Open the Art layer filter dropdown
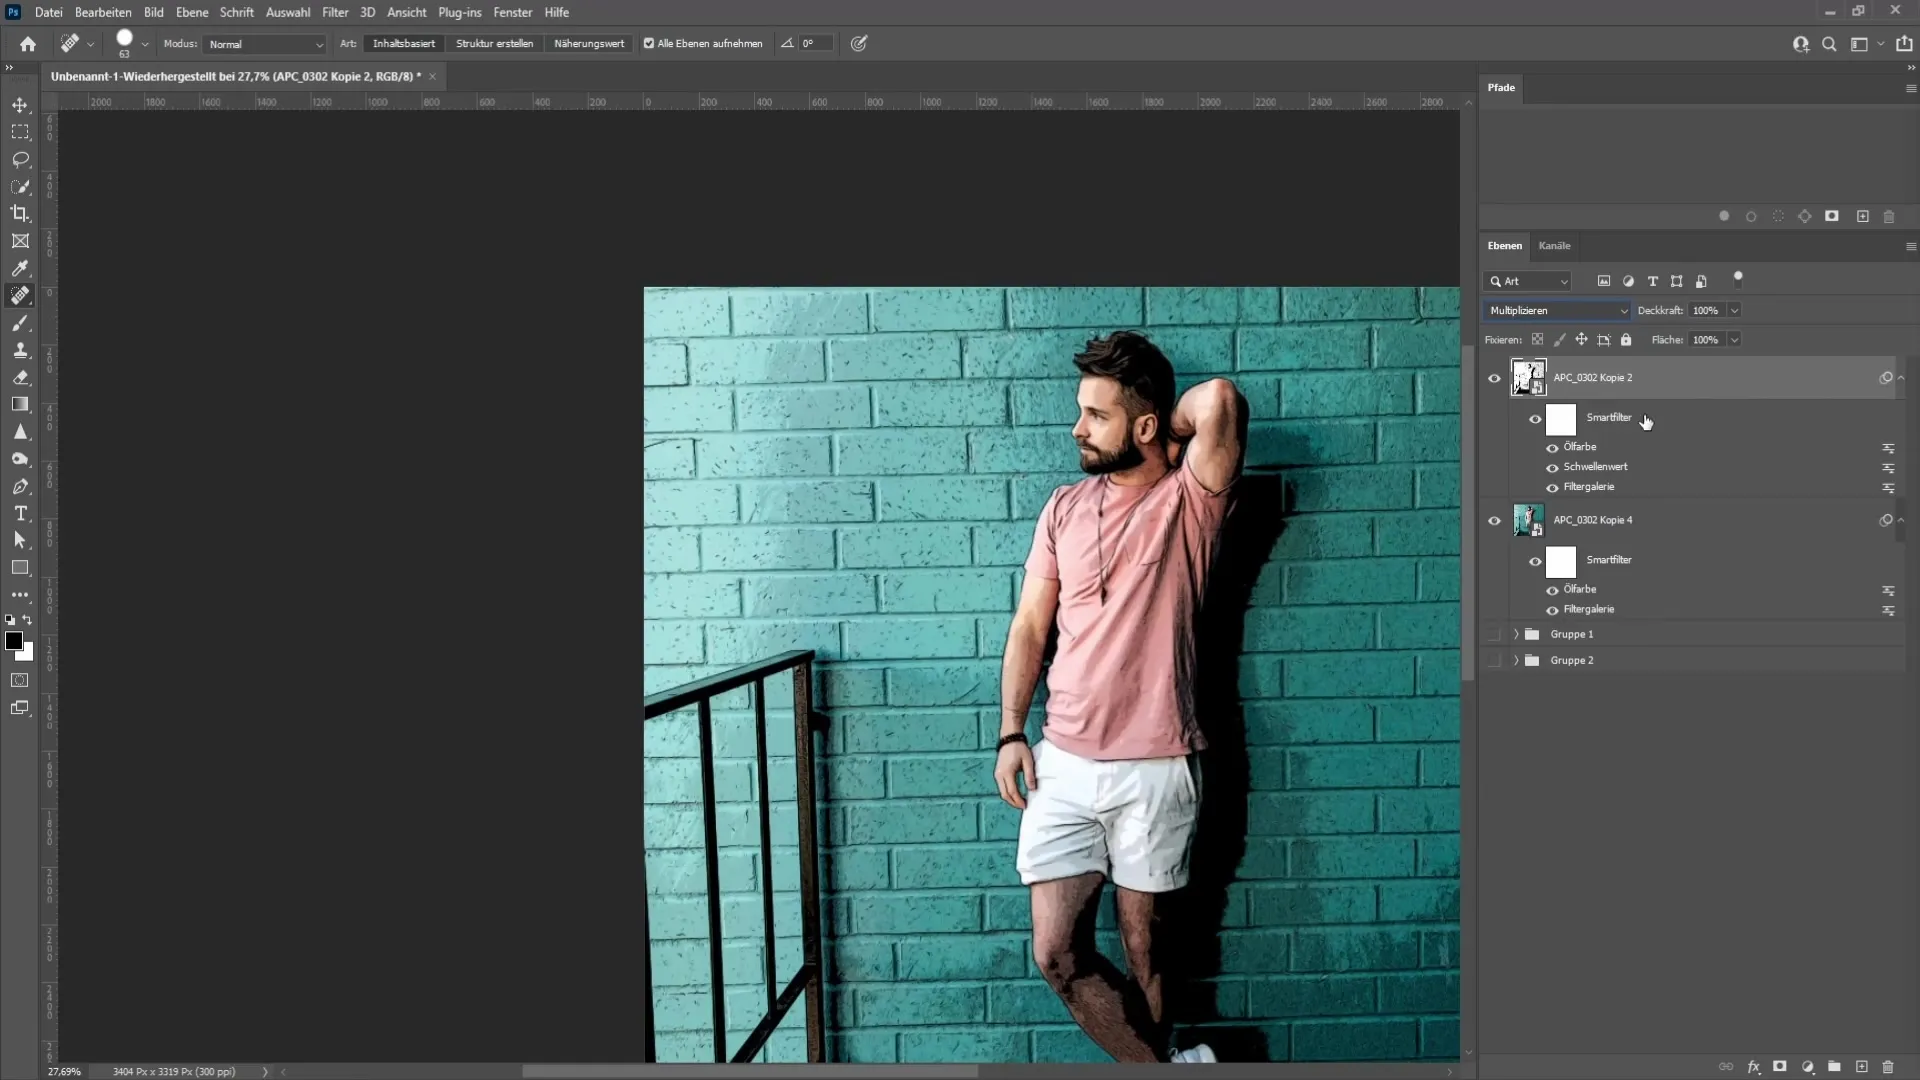1920x1080 pixels. coord(1528,282)
